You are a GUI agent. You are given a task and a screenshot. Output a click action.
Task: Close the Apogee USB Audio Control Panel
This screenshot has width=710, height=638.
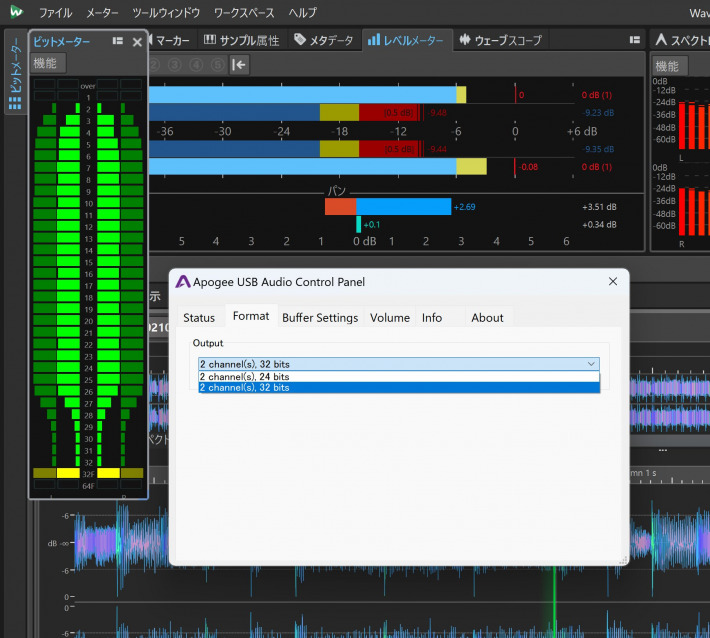coord(613,282)
